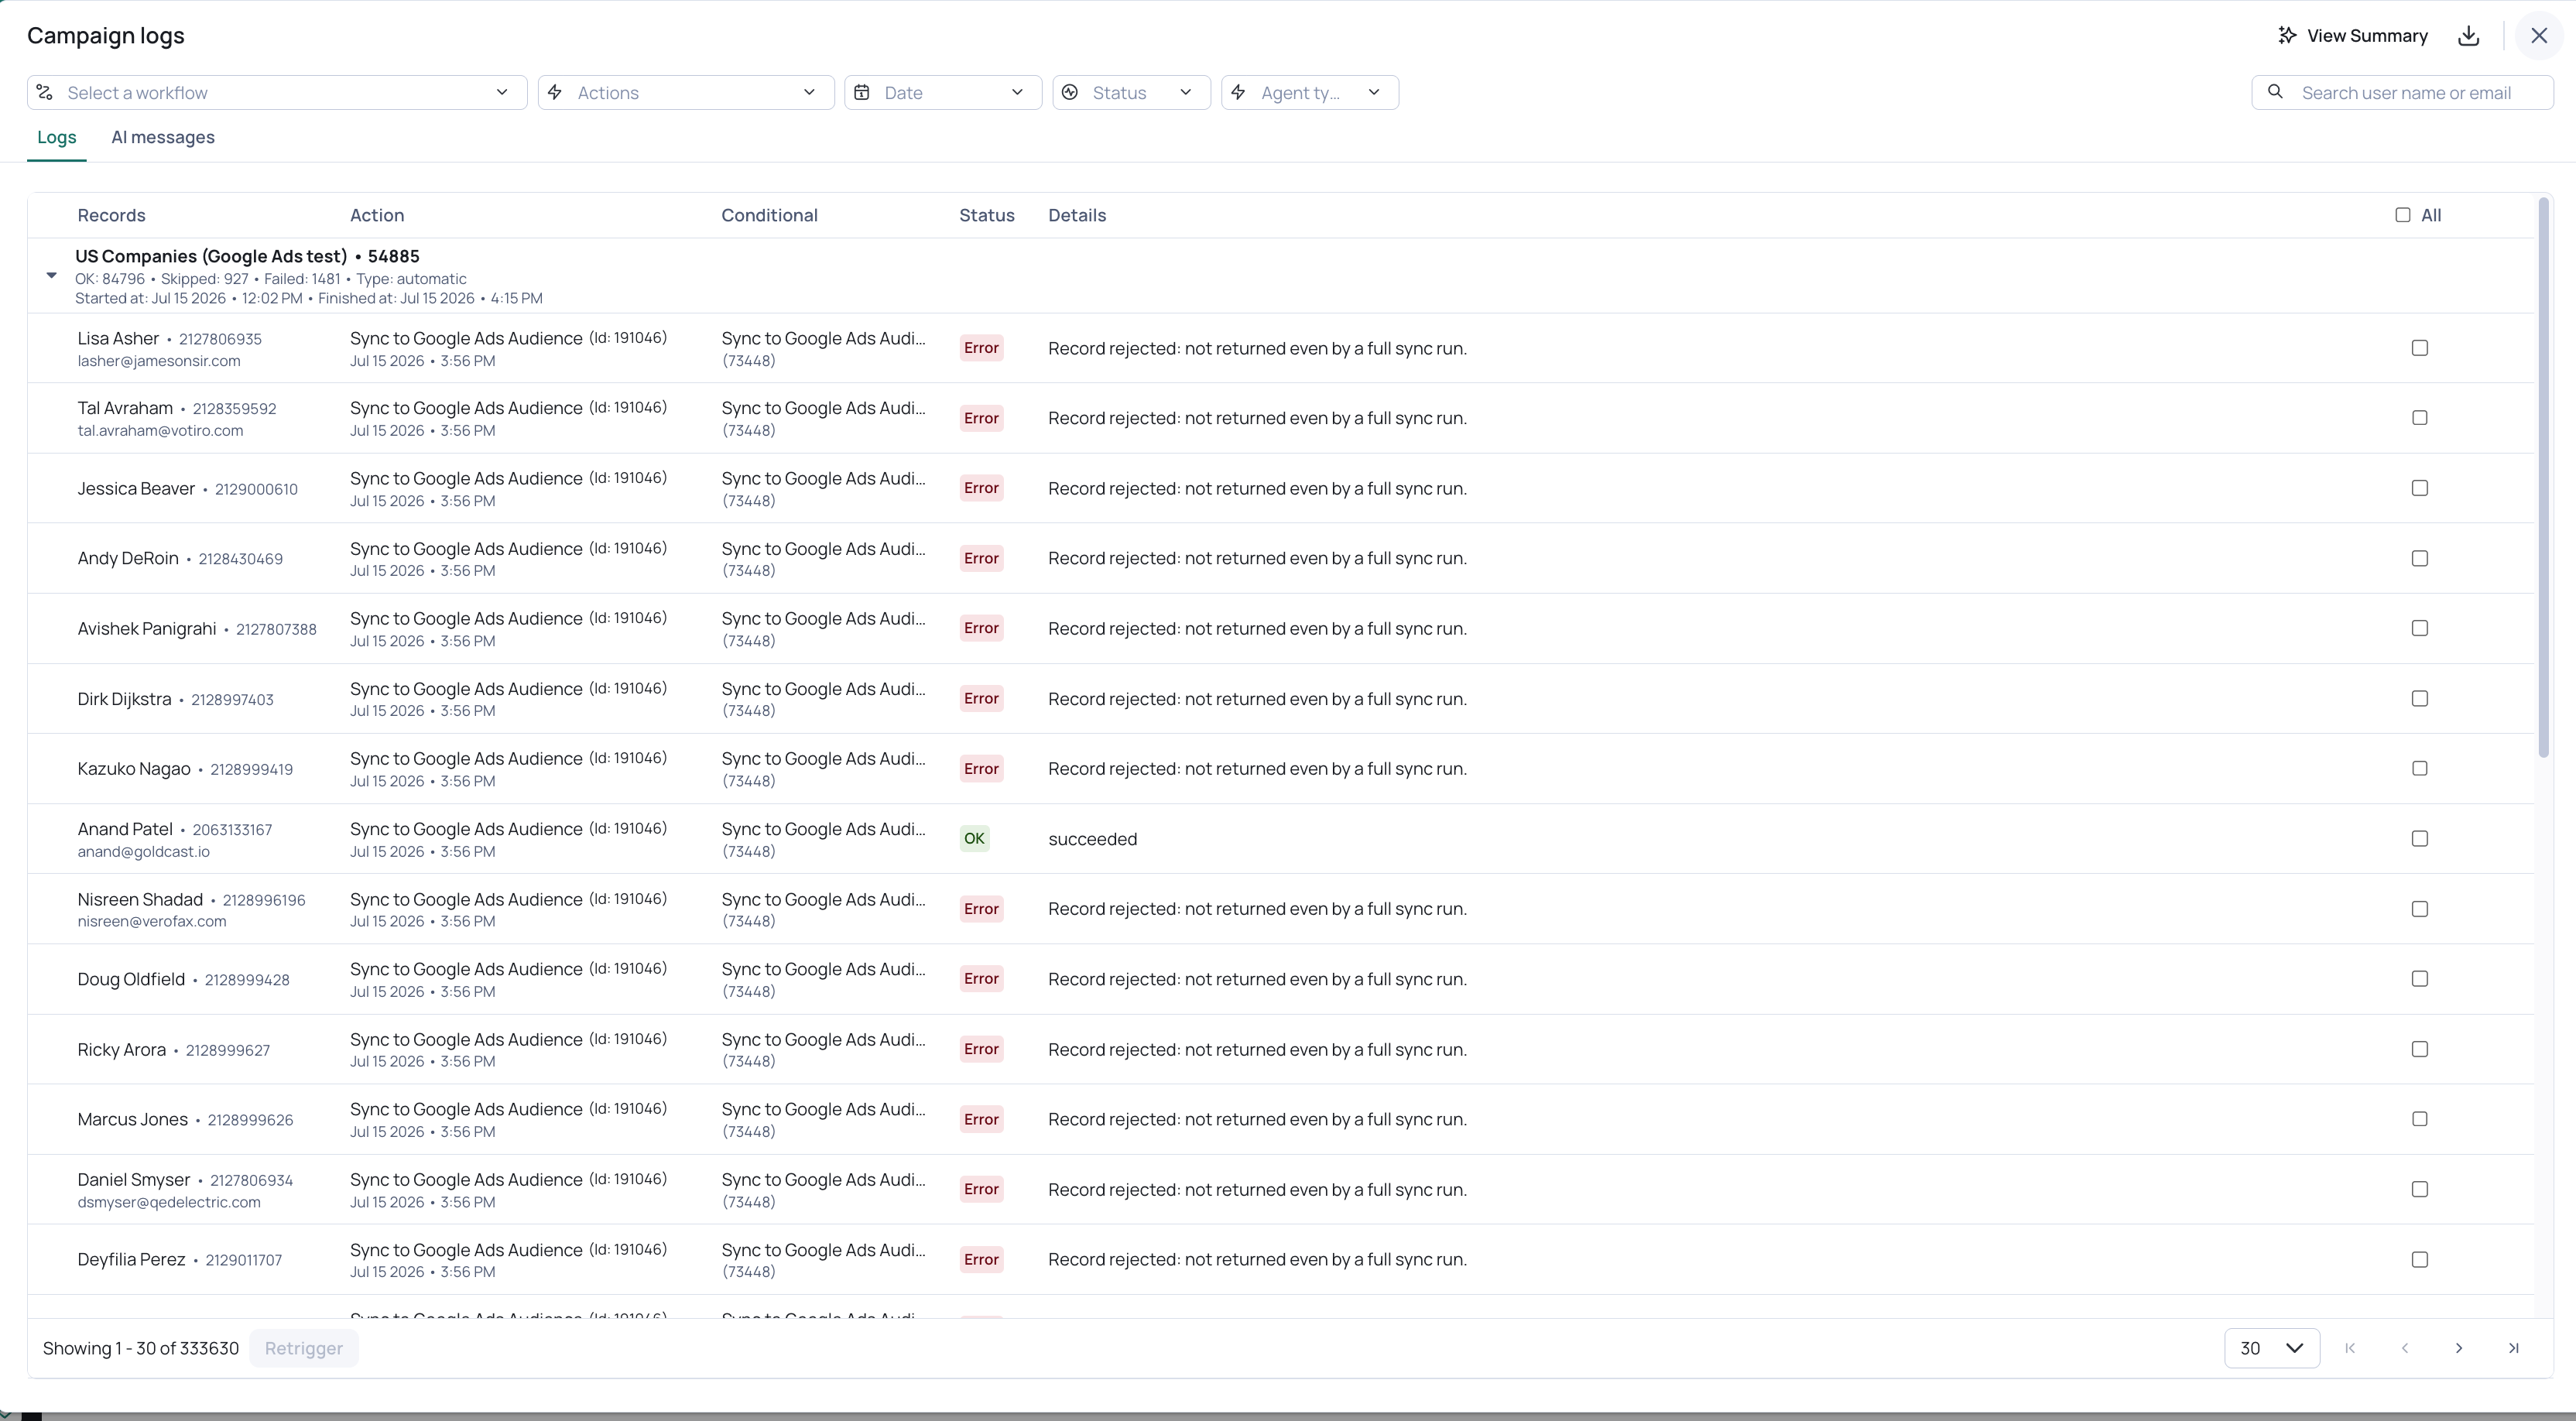This screenshot has width=2576, height=1421.
Task: Click the Conditional column header
Action: (770, 215)
